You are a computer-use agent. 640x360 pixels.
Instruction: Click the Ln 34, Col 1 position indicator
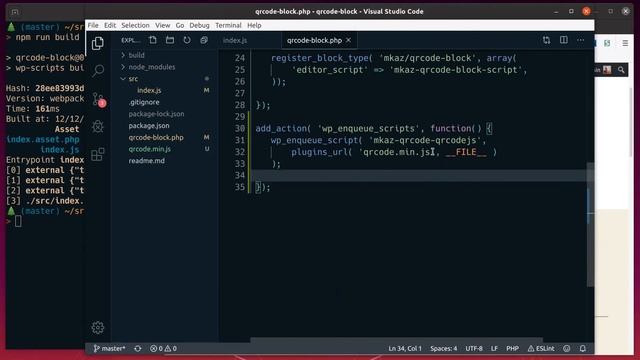coord(405,349)
